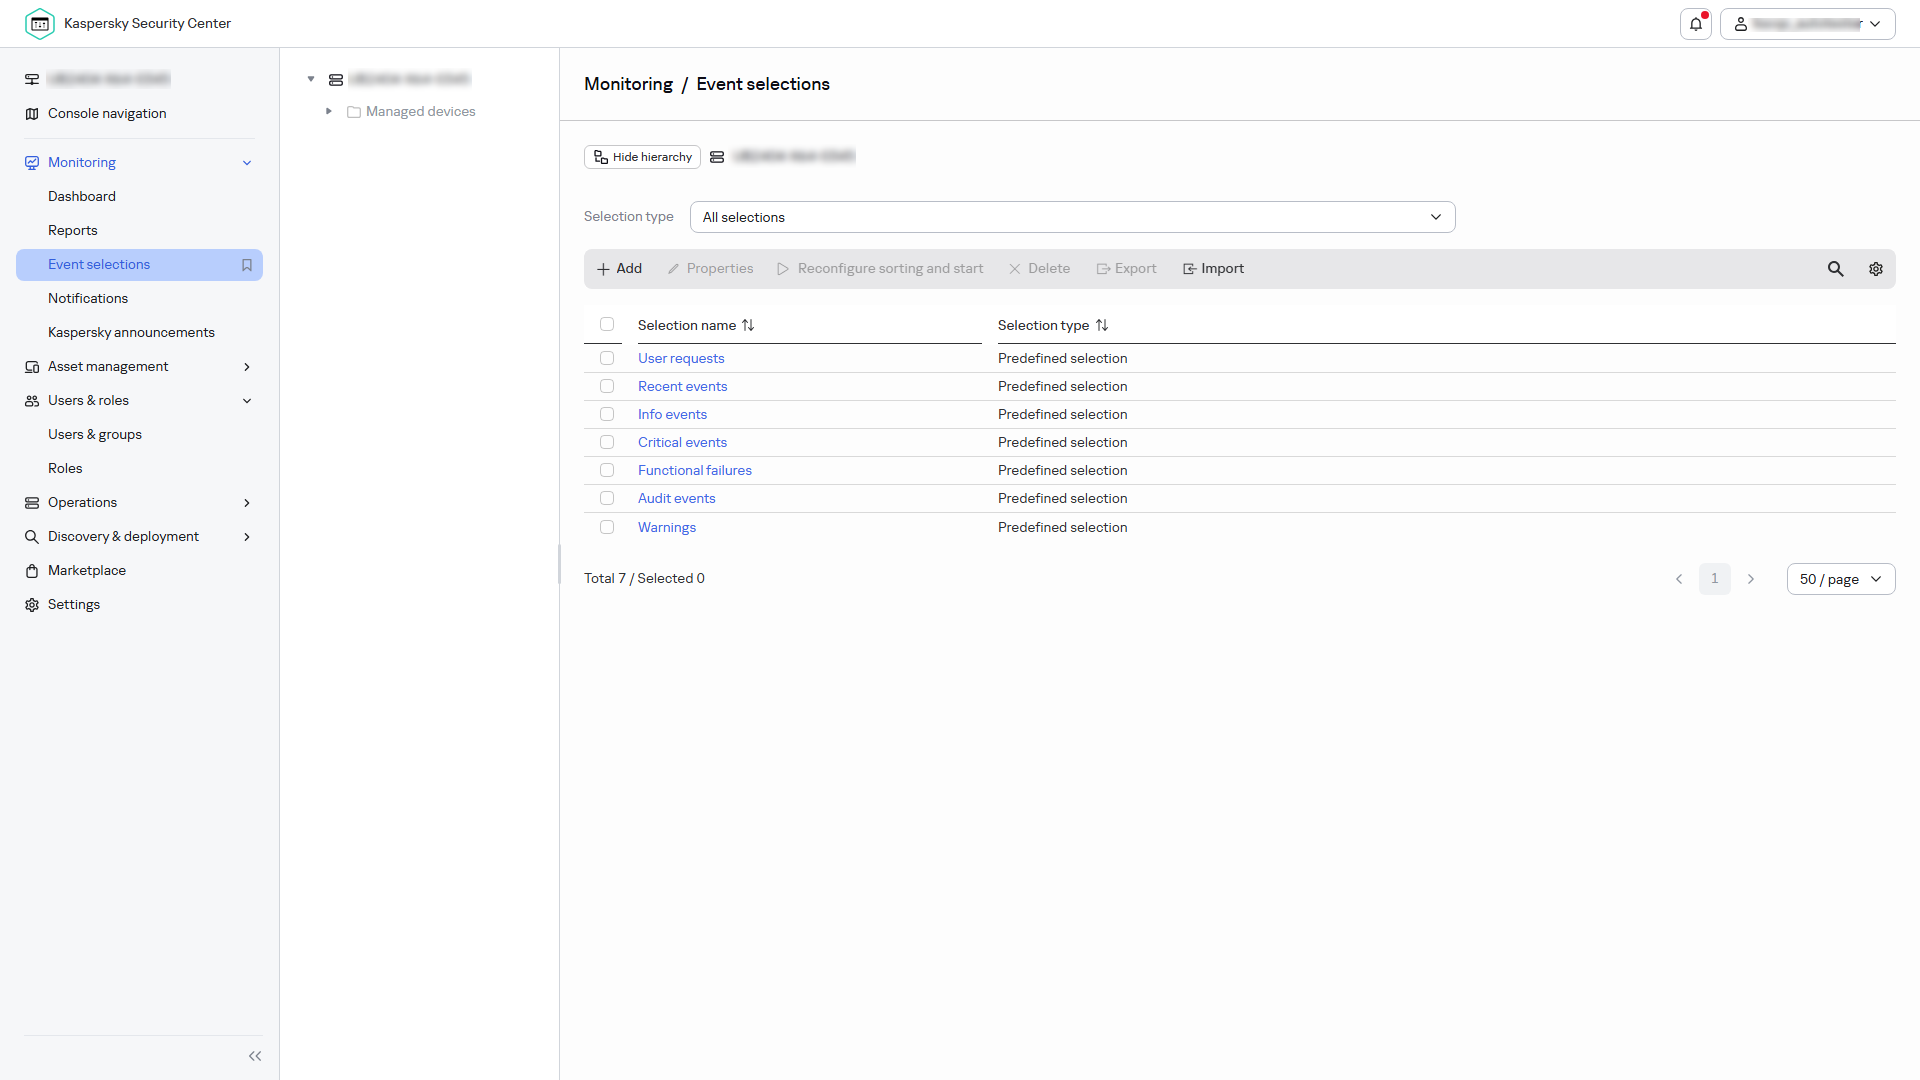Open the user account menu
This screenshot has width=1920, height=1080.
coord(1807,24)
